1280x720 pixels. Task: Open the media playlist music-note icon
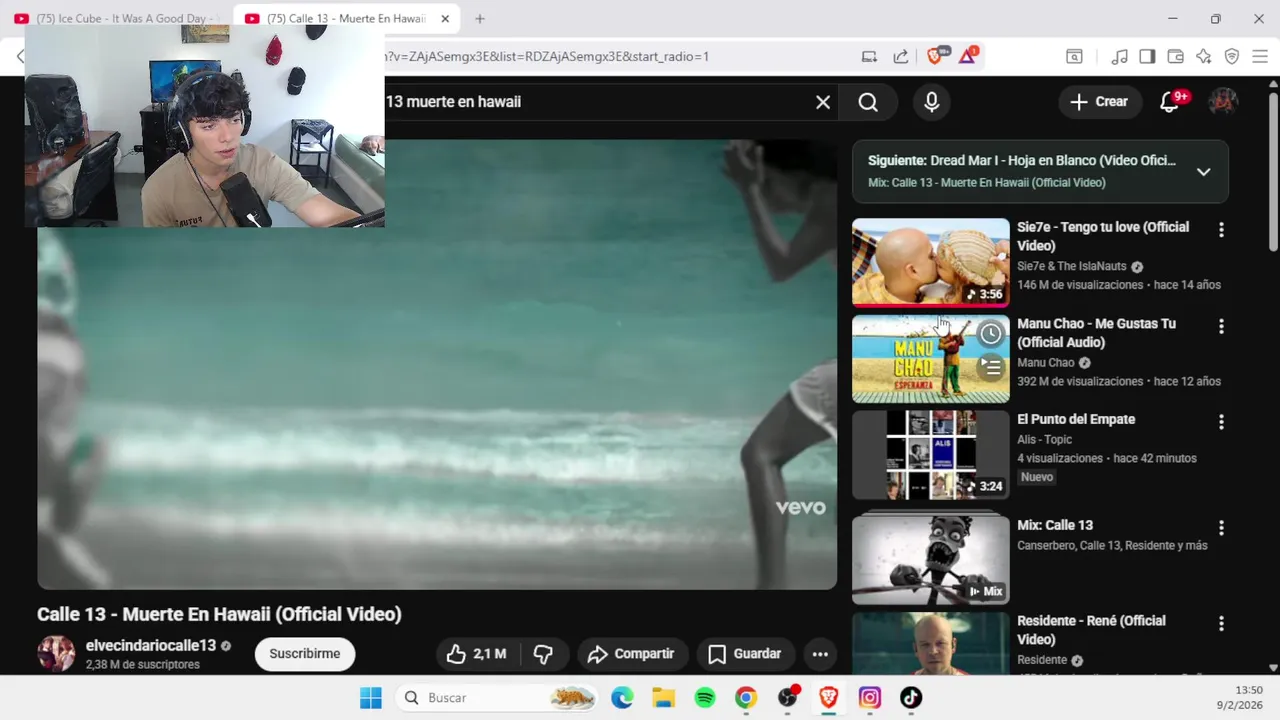(x=1120, y=57)
